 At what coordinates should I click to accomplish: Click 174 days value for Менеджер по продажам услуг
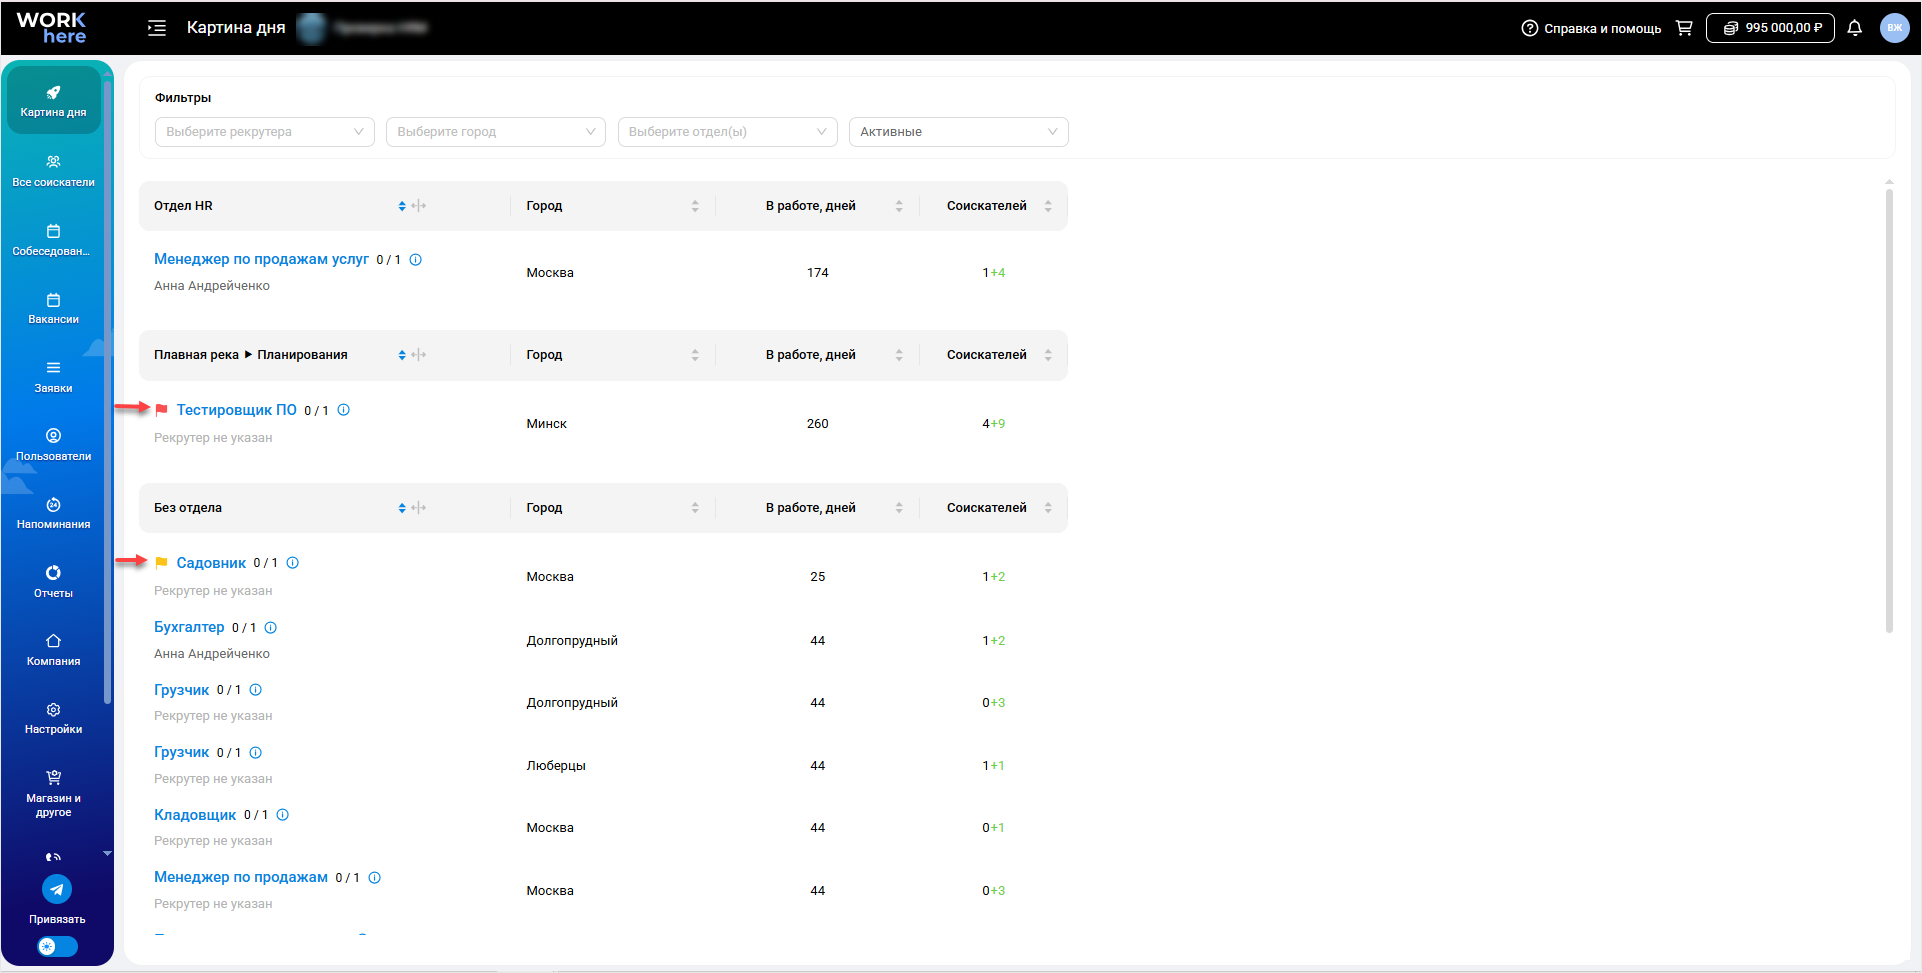click(818, 273)
